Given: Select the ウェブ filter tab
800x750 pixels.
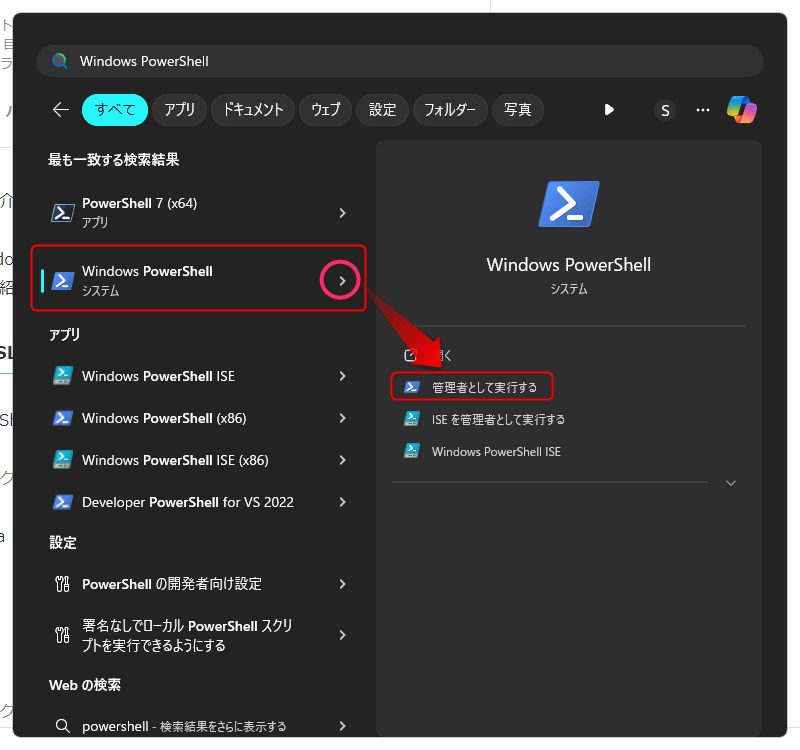Looking at the screenshot, I should [326, 110].
